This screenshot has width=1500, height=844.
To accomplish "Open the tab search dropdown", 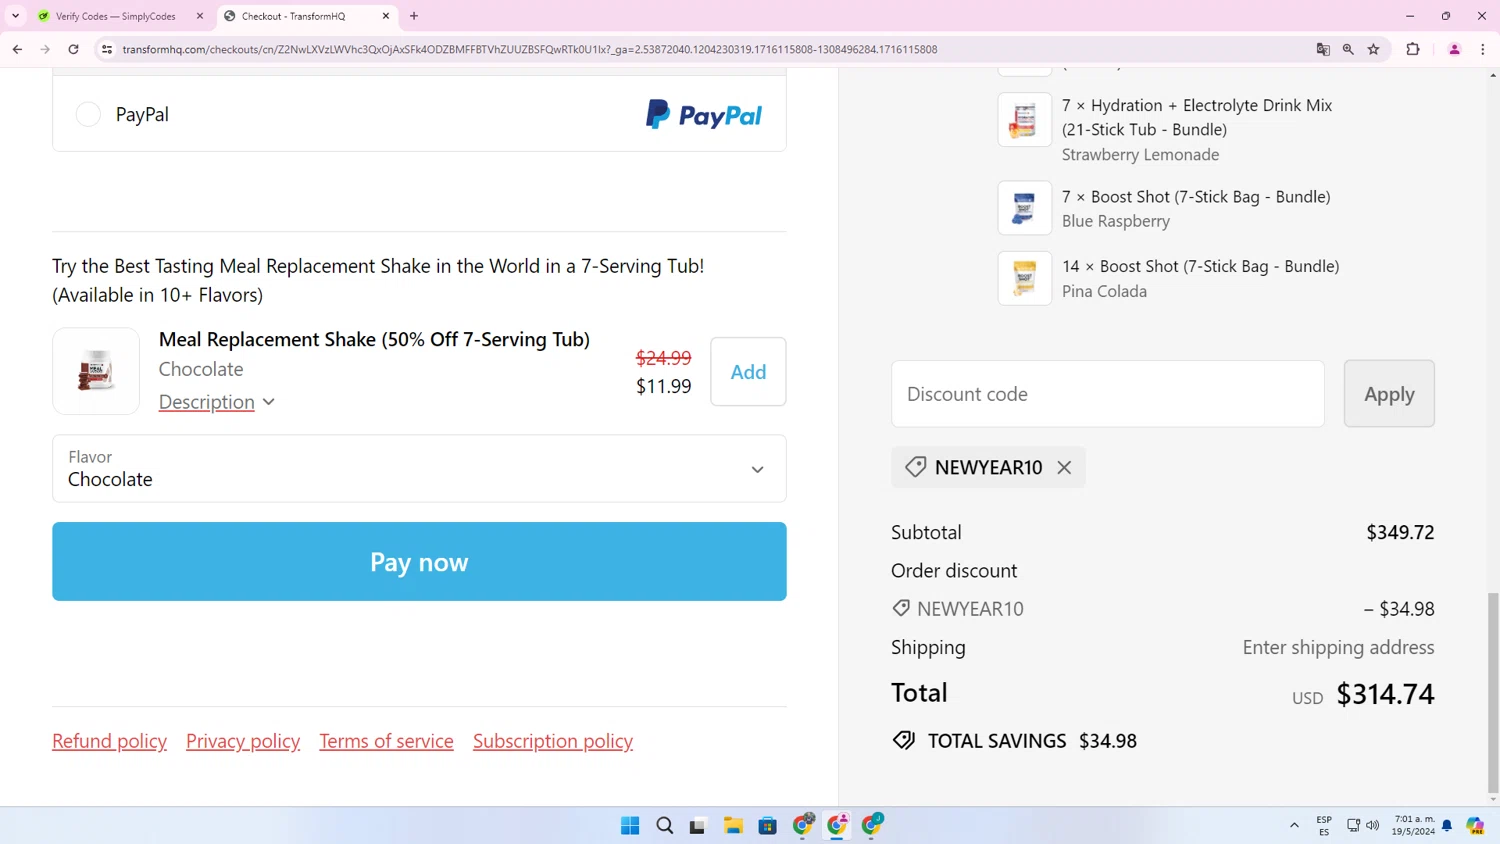I will click(15, 16).
